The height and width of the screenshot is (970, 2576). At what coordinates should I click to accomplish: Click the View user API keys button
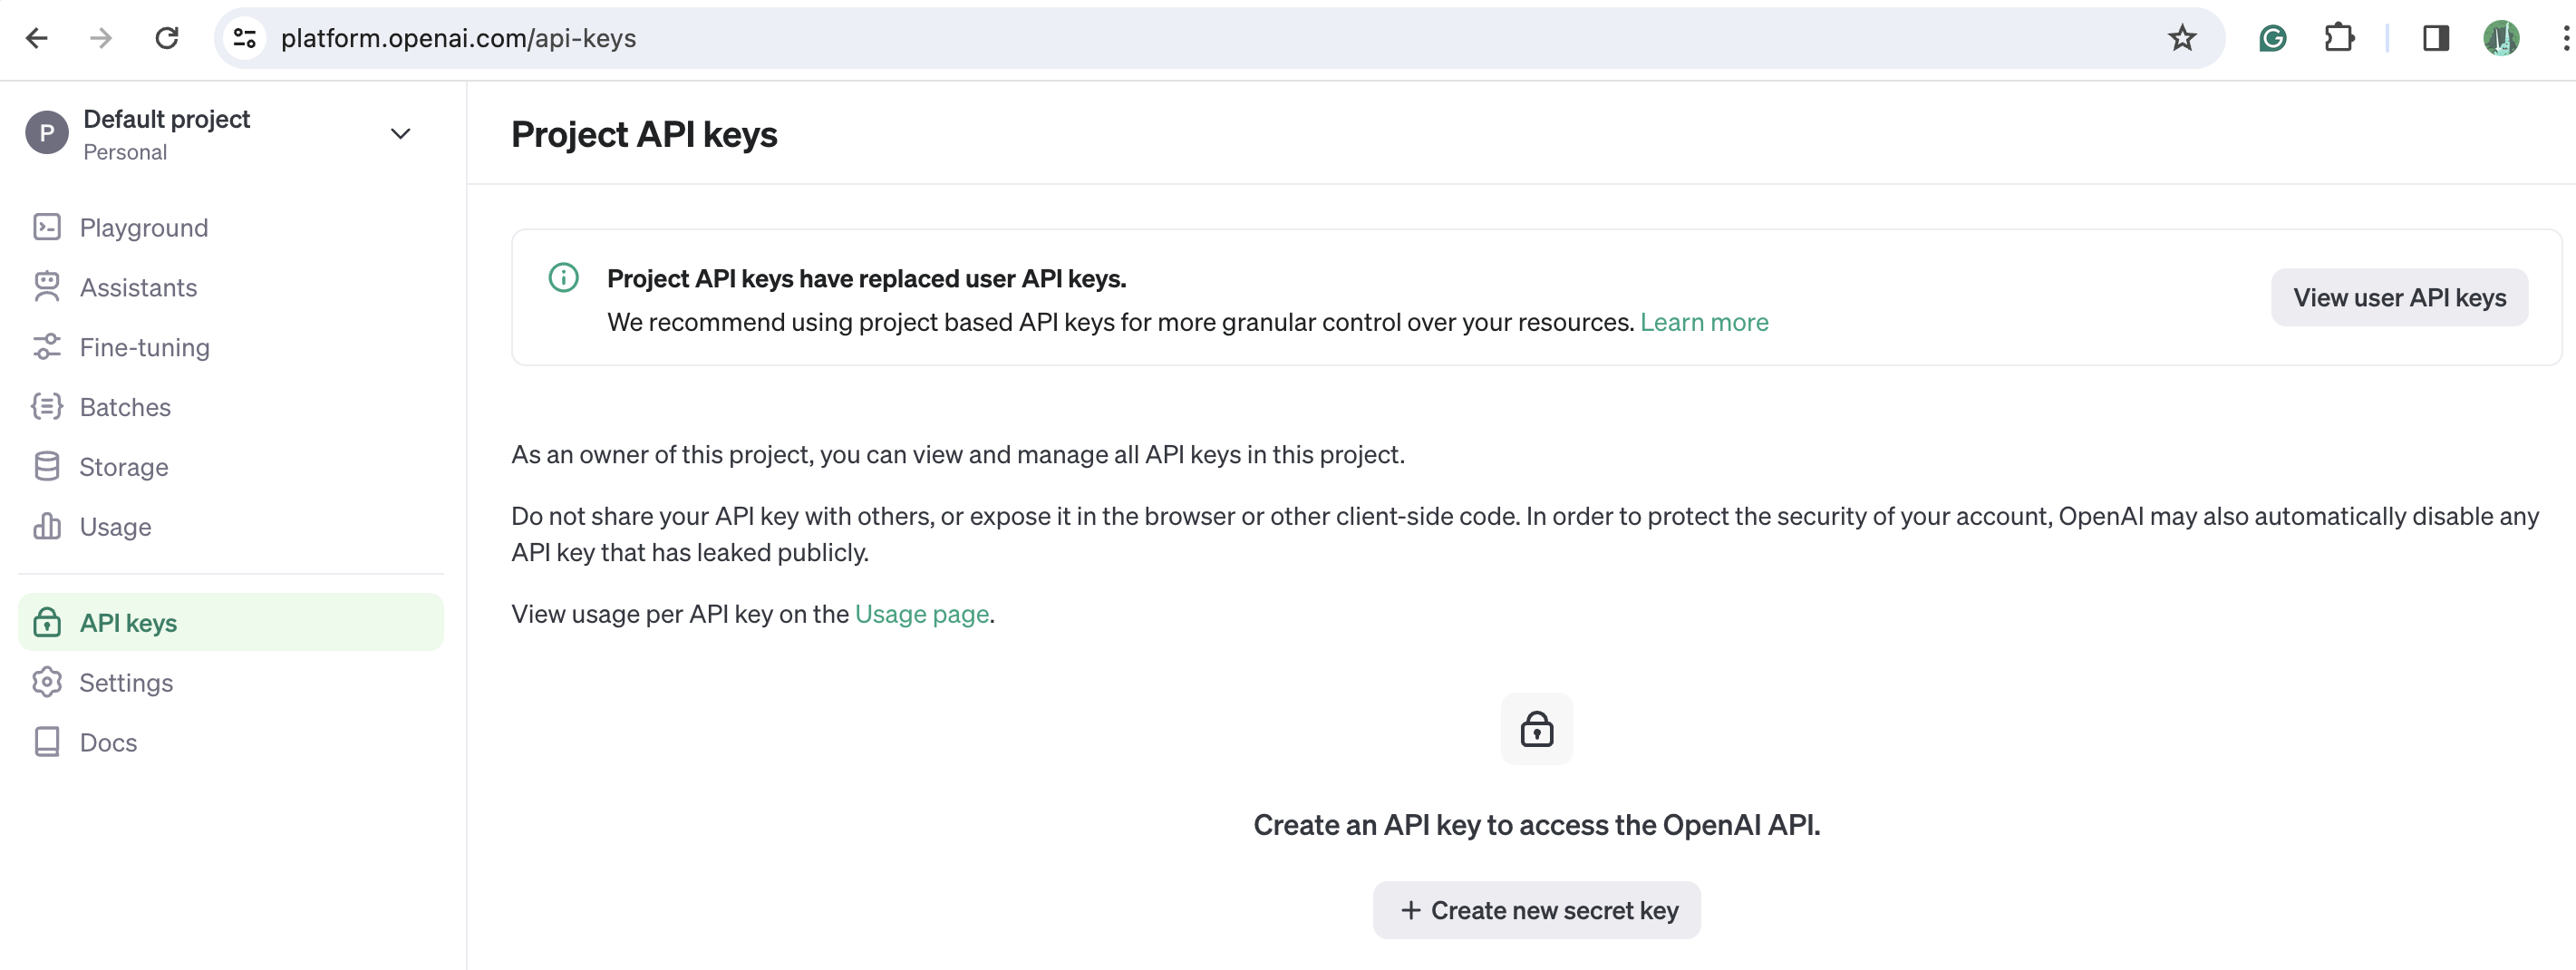(2400, 297)
